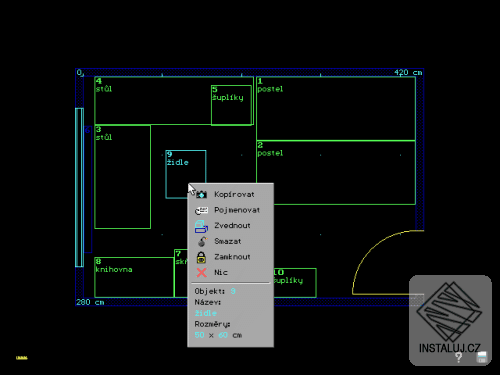Click the padlock icon next to Zamknout

tap(201, 257)
